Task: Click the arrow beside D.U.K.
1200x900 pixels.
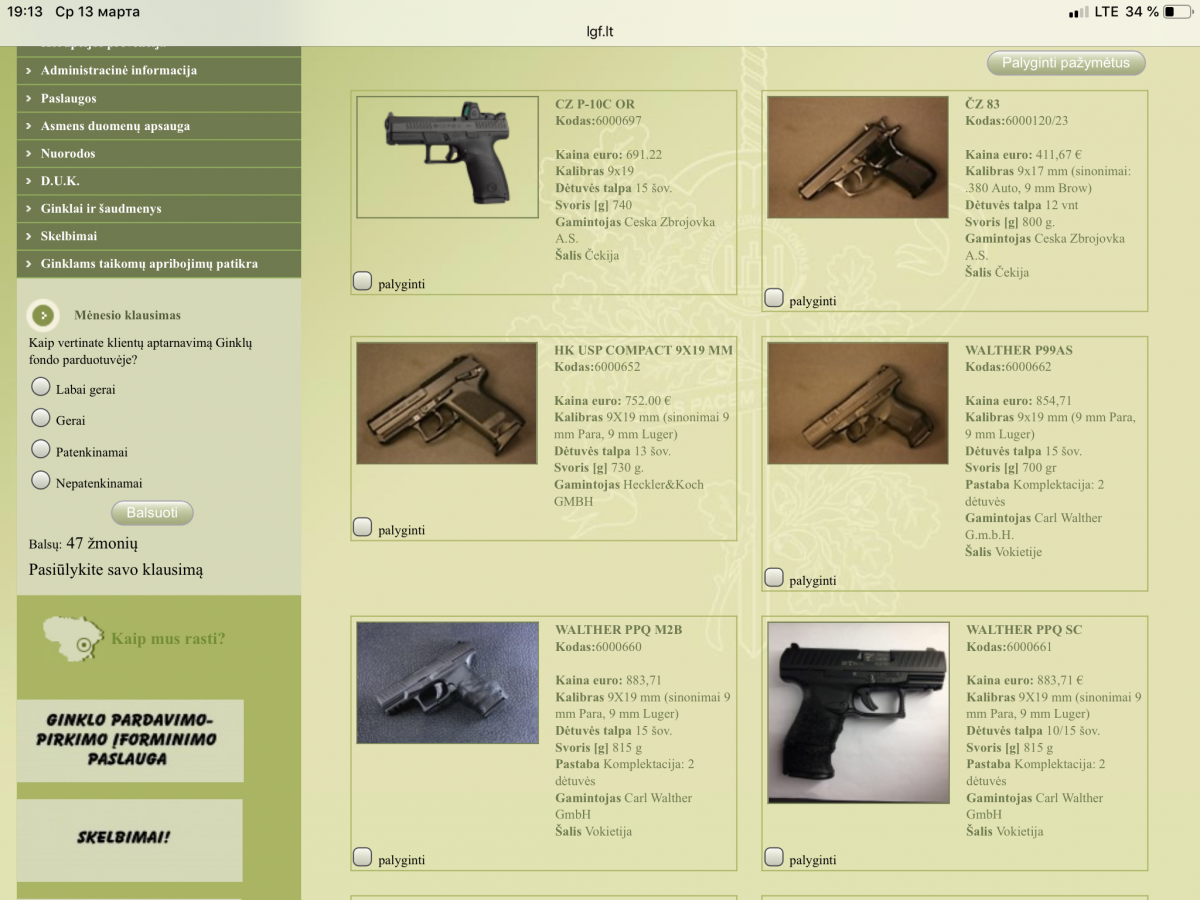Action: point(29,181)
